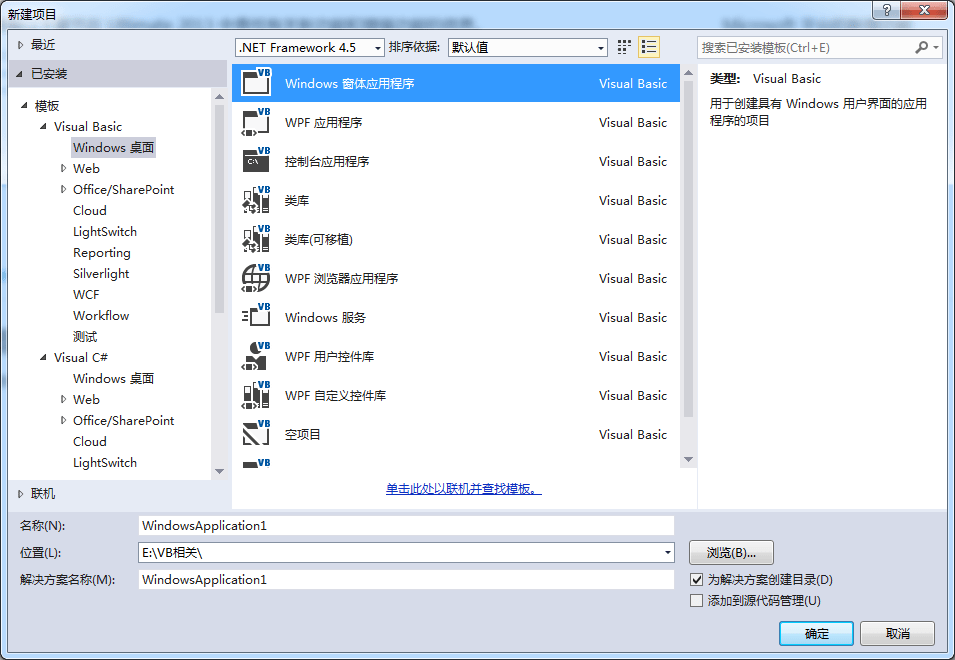This screenshot has width=955, height=660.
Task: Click the 名称 project name input field
Action: tap(406, 525)
